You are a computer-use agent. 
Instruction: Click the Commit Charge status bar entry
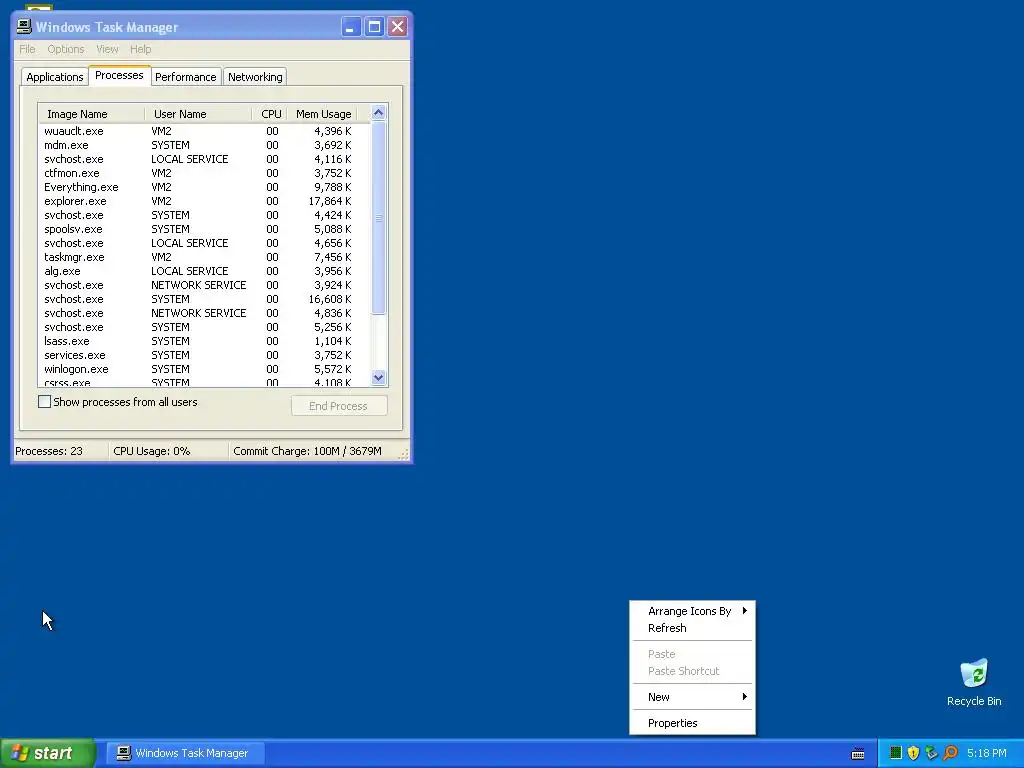[315, 451]
